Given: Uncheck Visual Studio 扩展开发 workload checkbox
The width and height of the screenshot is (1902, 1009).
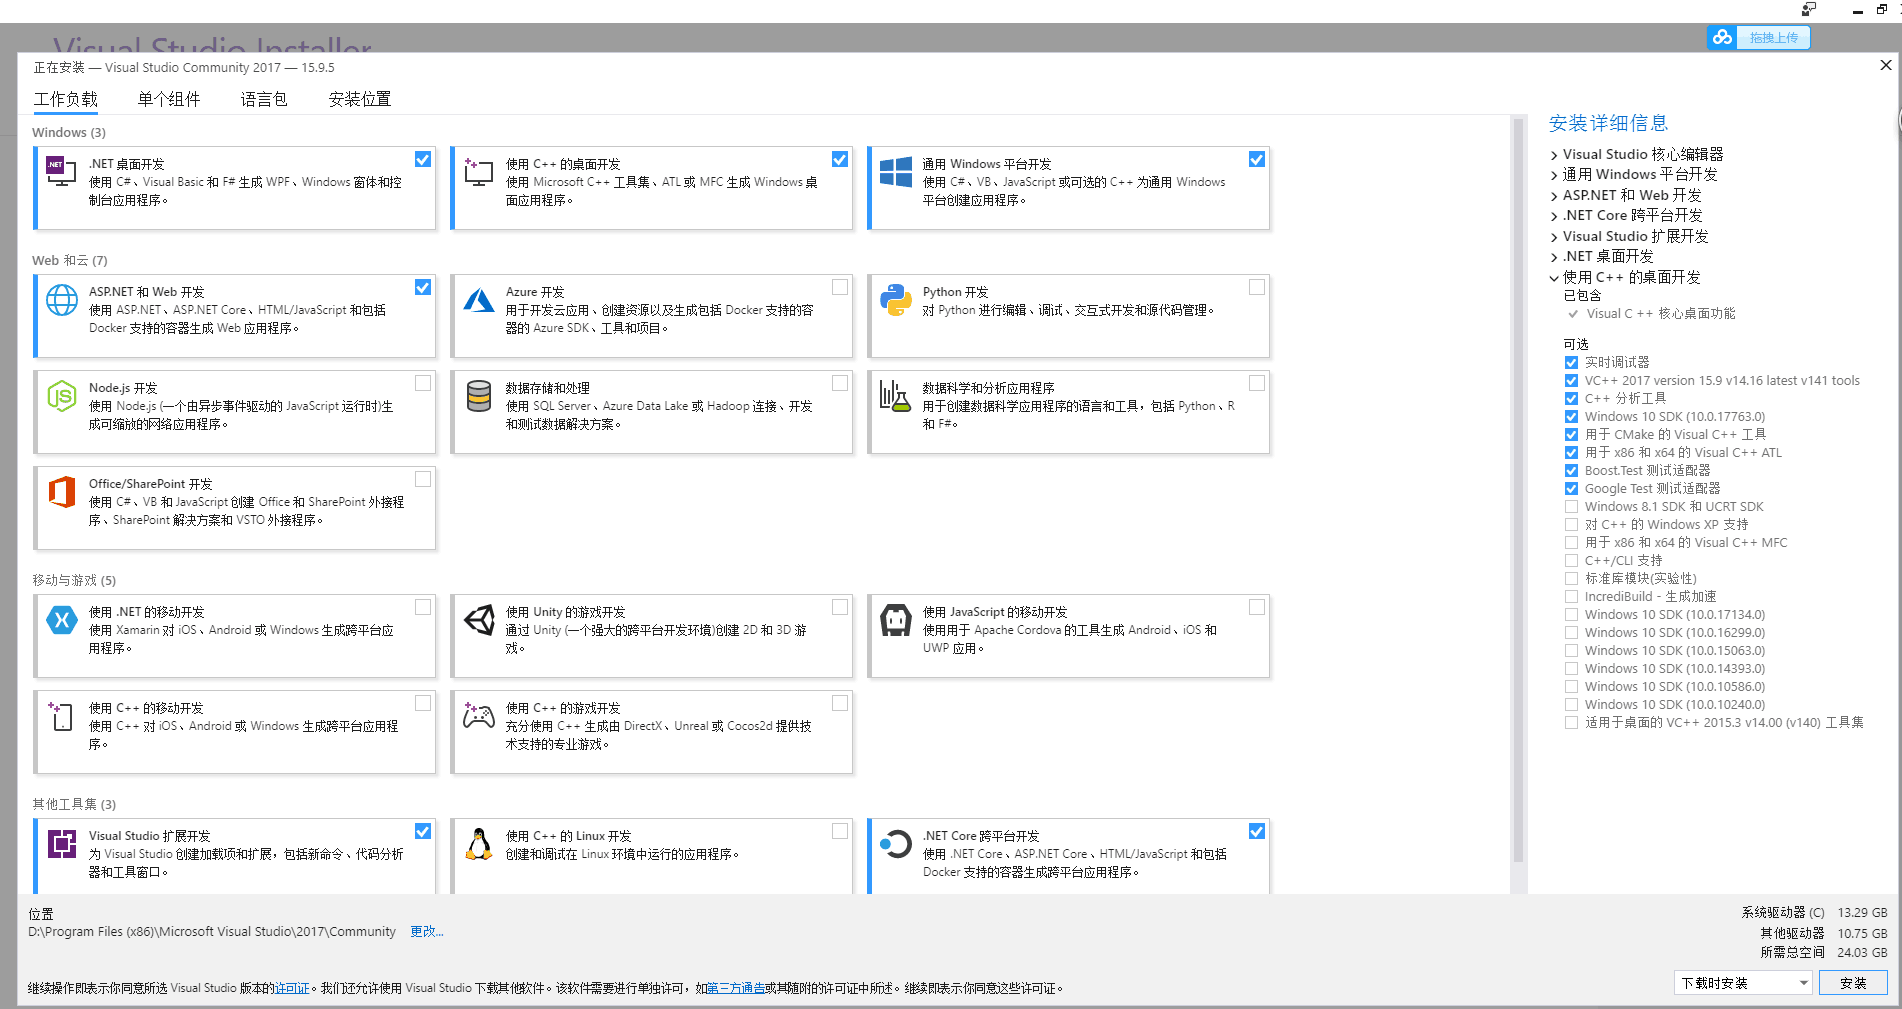Looking at the screenshot, I should click(x=423, y=831).
